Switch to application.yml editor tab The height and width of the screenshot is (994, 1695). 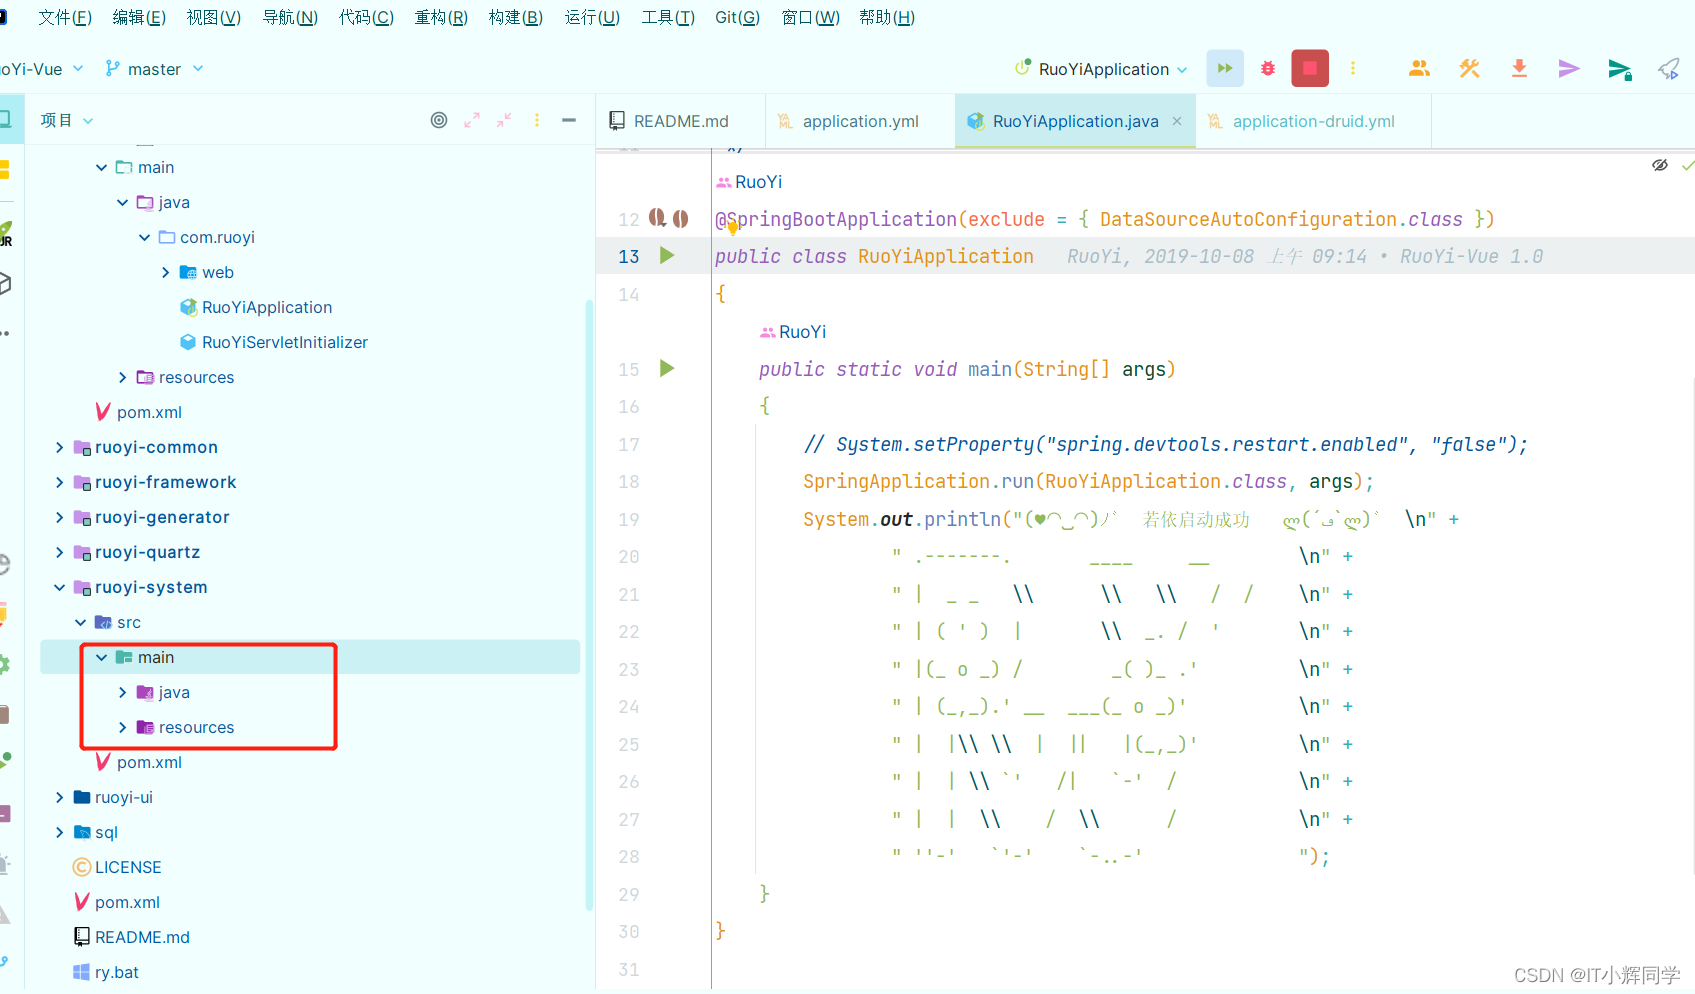860,121
